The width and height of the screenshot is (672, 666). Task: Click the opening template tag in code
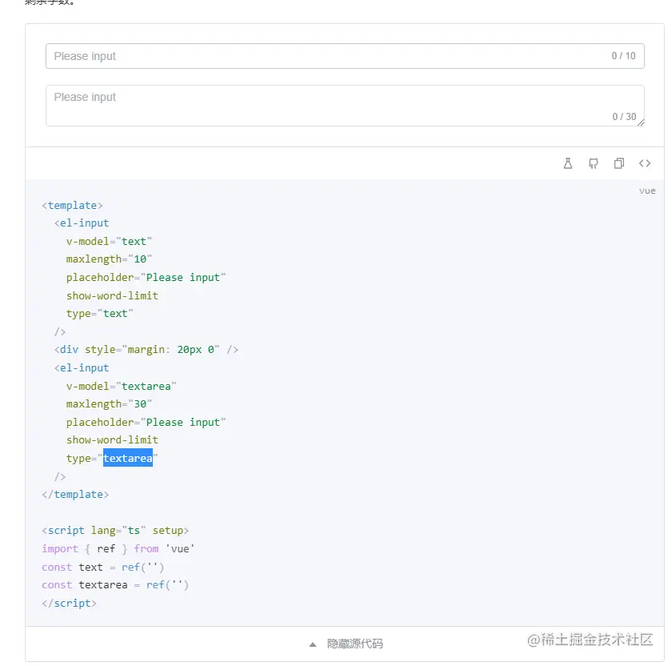point(72,205)
